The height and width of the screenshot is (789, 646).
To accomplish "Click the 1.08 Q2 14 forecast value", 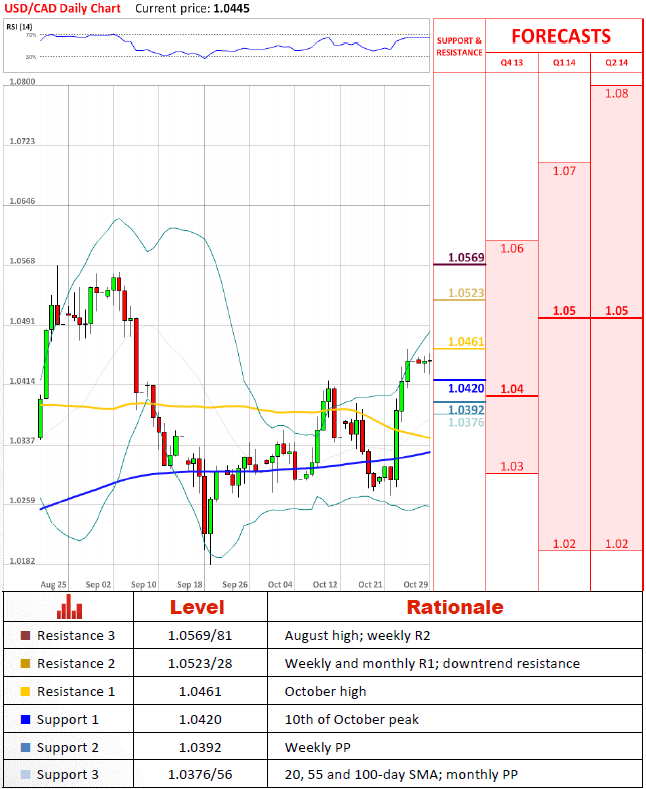I will point(616,94).
